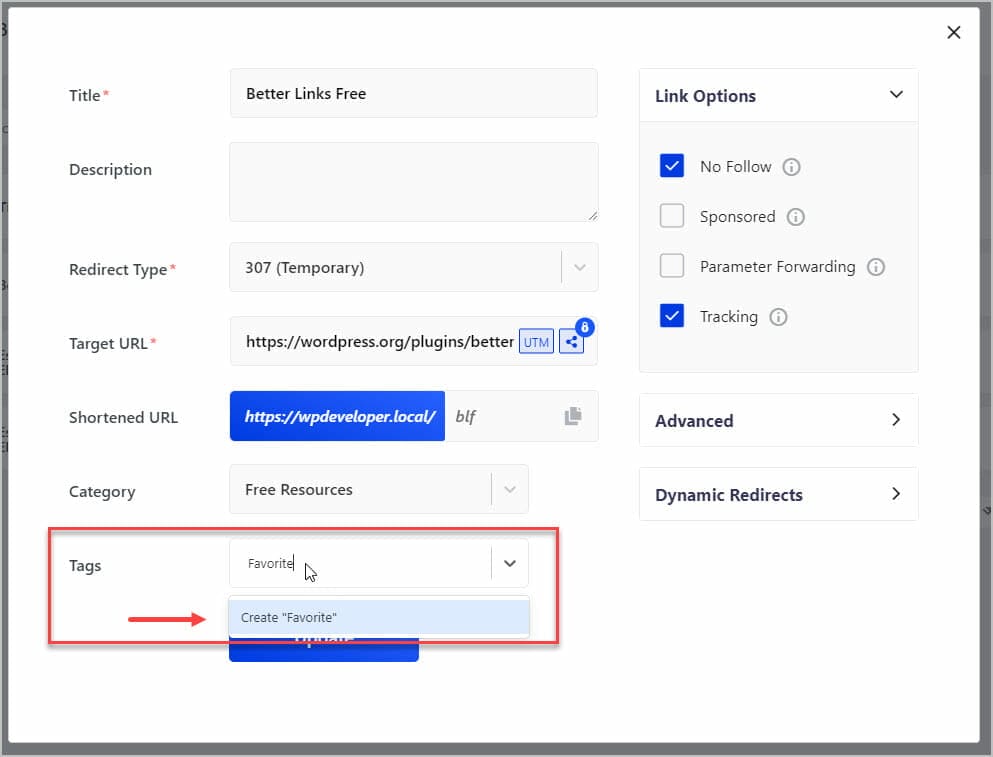
Task: Show info tooltip for Parameter Forwarding
Action: click(876, 267)
